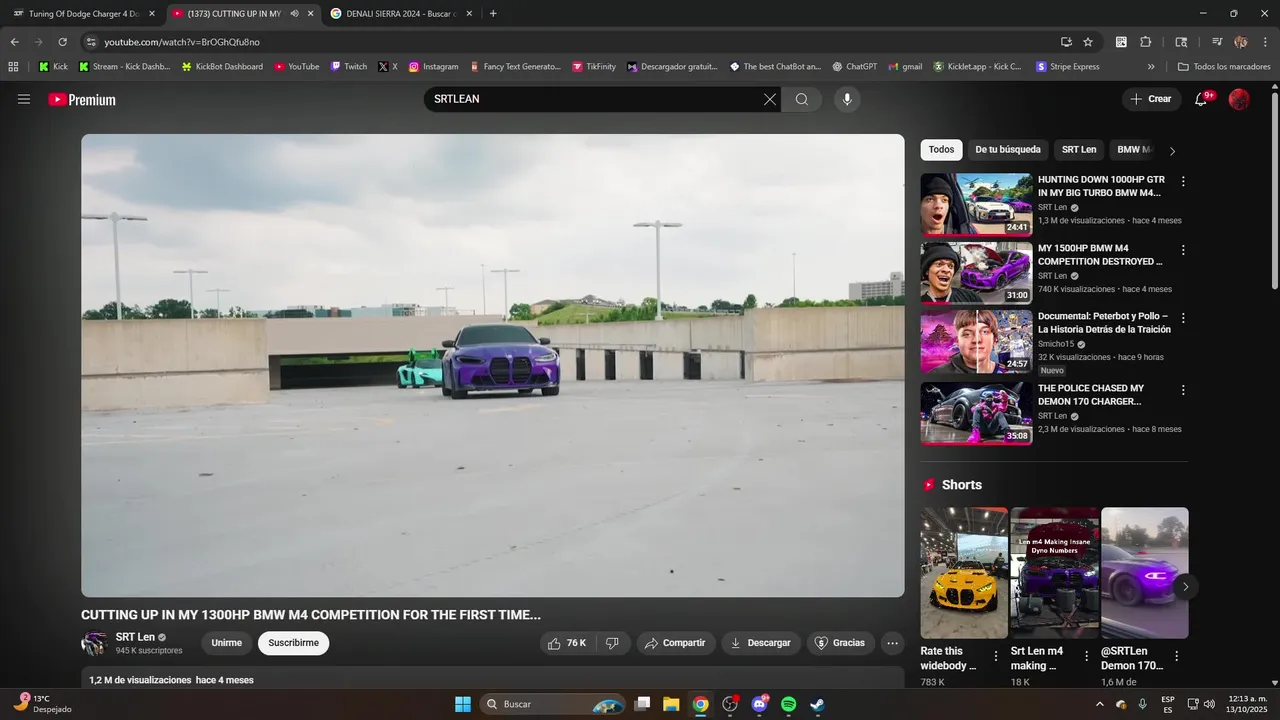Click the Windows taskbar Buscar box
Screen dimensions: 1280x720
553,704
